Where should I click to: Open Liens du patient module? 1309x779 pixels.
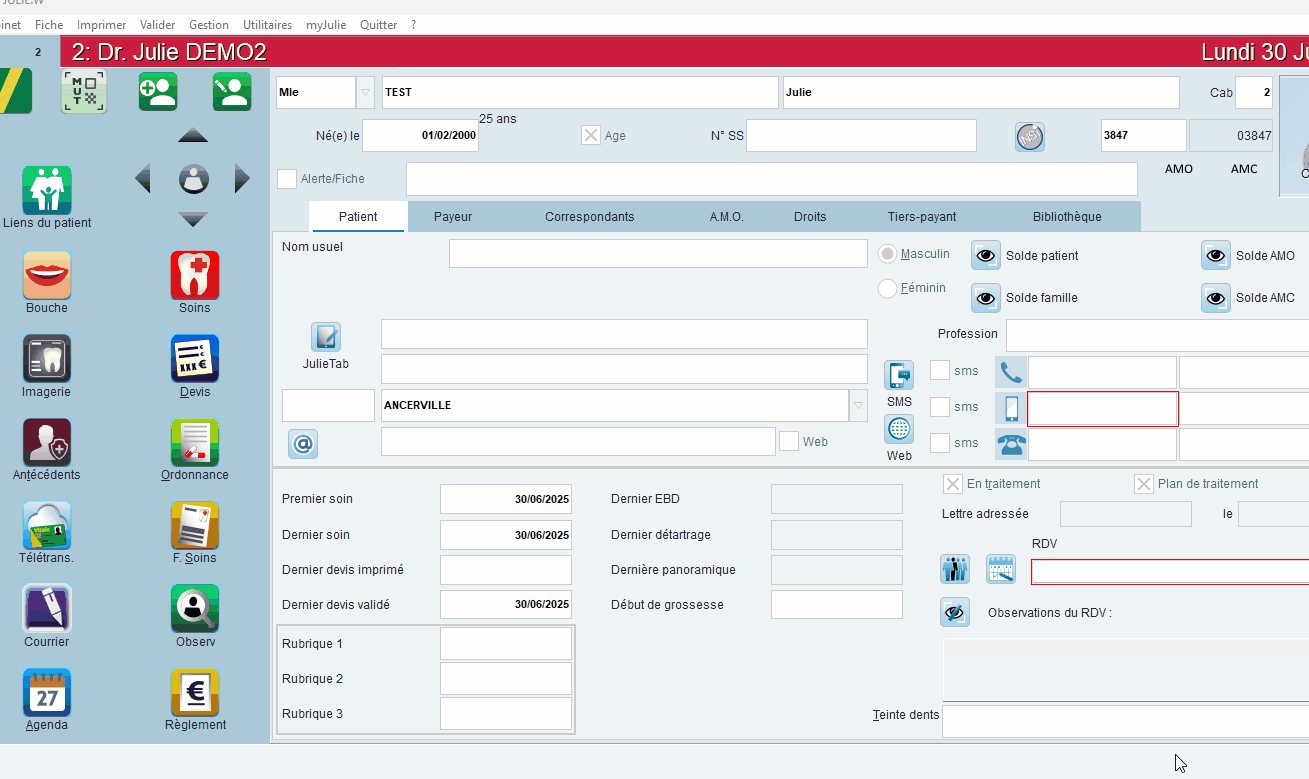pyautogui.click(x=47, y=190)
